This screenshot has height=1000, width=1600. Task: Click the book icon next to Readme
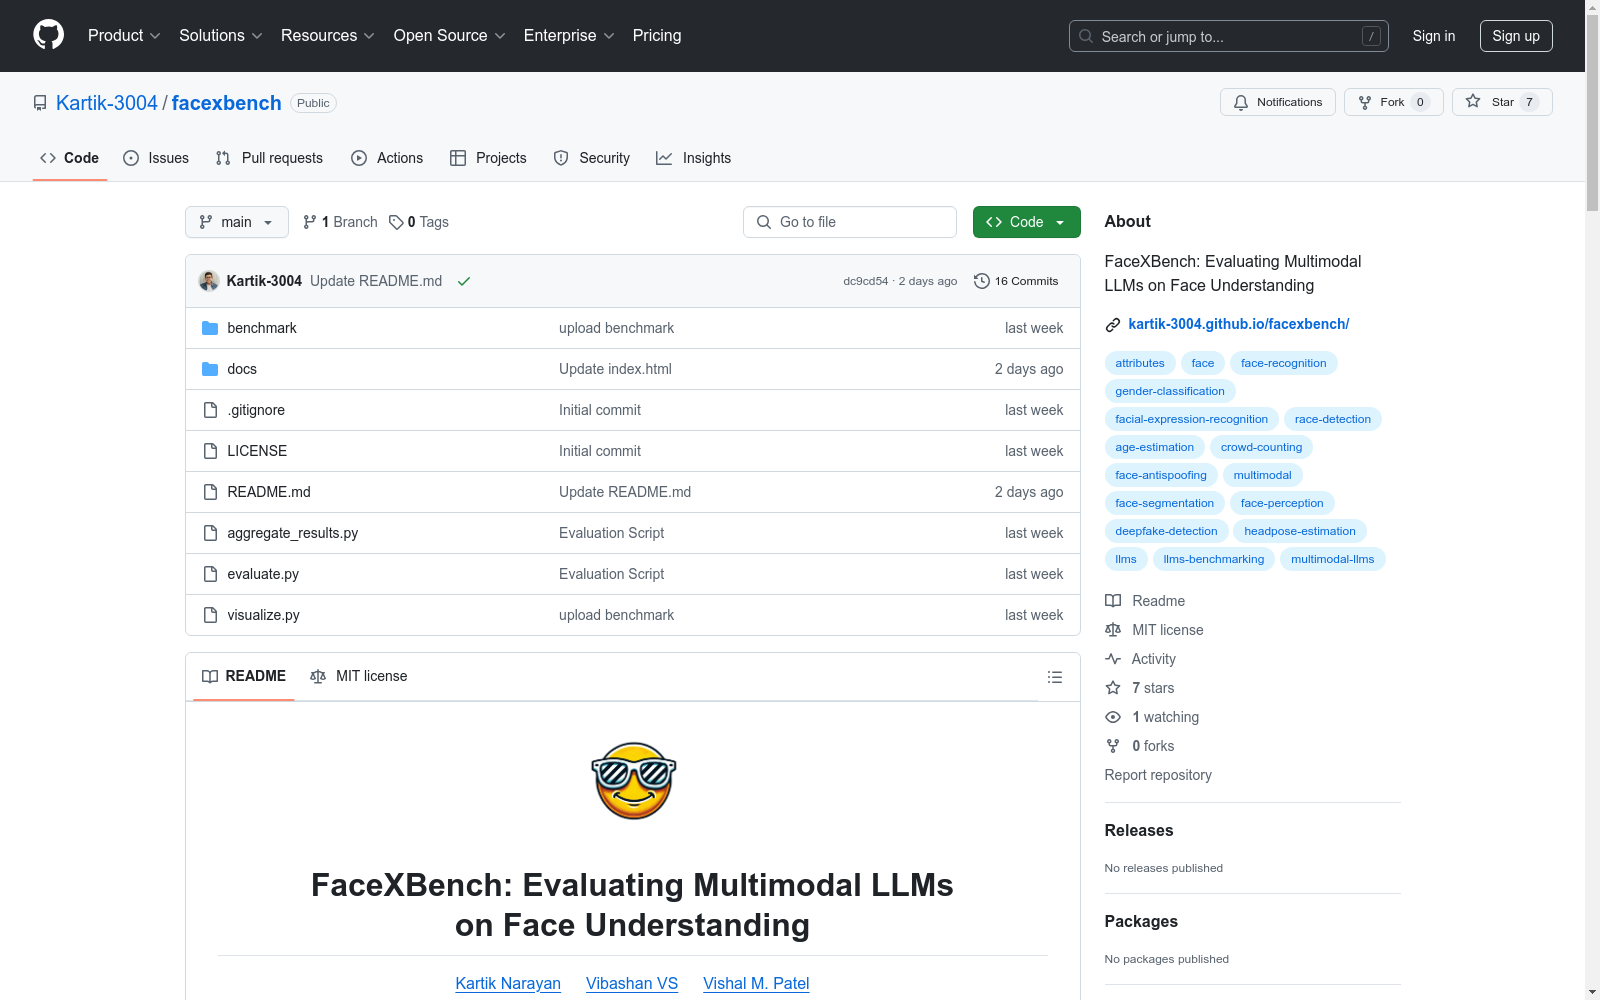1113,601
